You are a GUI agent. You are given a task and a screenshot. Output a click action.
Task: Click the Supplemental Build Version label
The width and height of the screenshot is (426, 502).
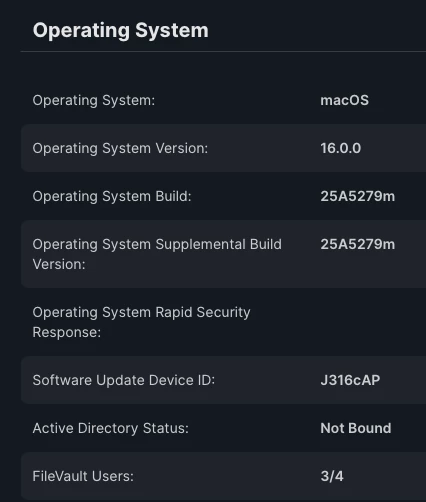pos(157,254)
